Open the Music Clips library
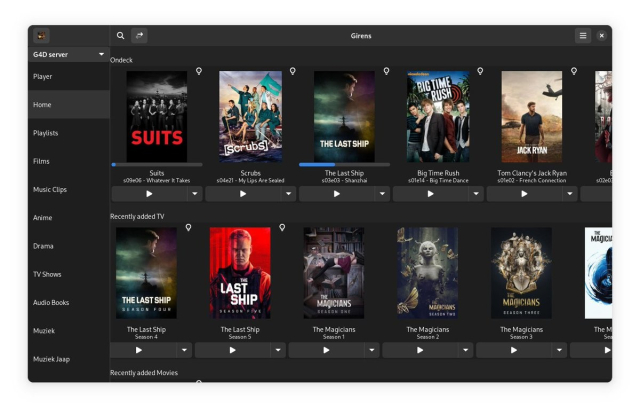This screenshot has width=640, height=413. [69, 189]
